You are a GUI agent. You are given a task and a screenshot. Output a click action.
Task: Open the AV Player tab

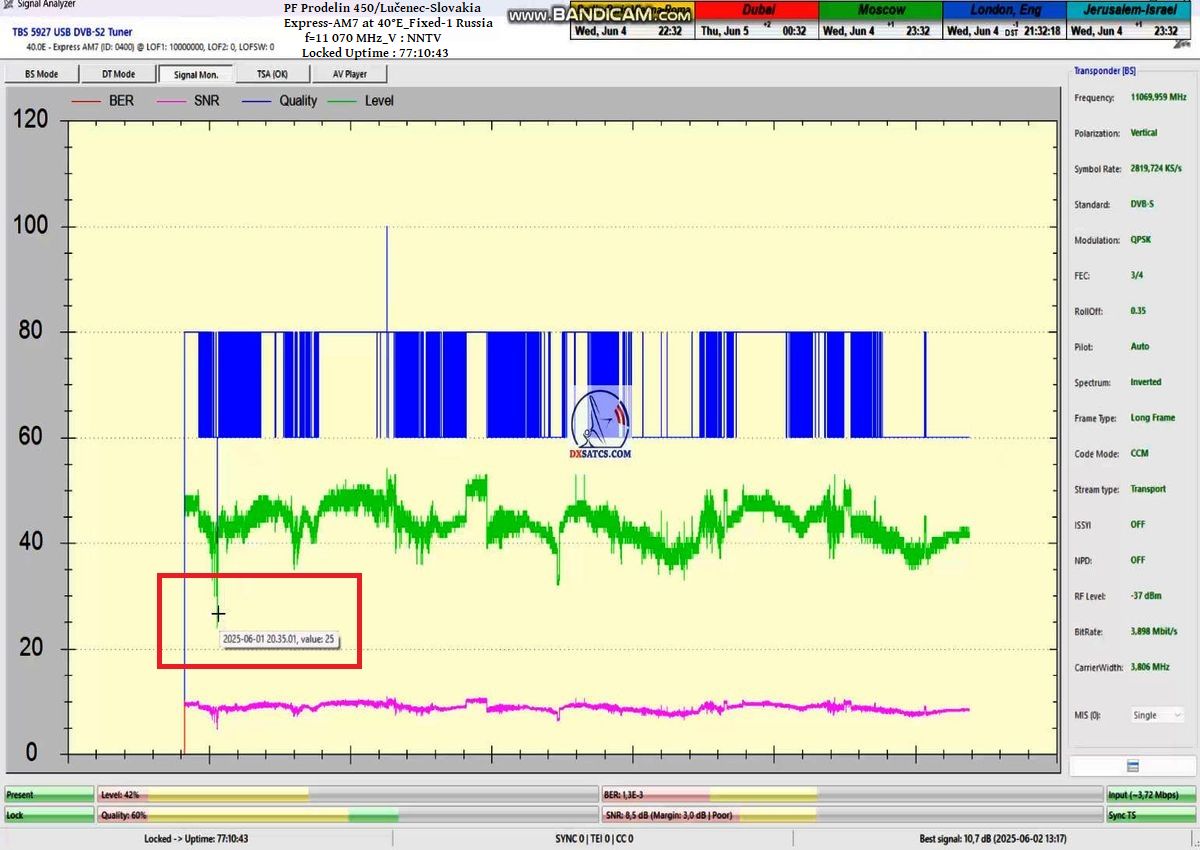[349, 74]
